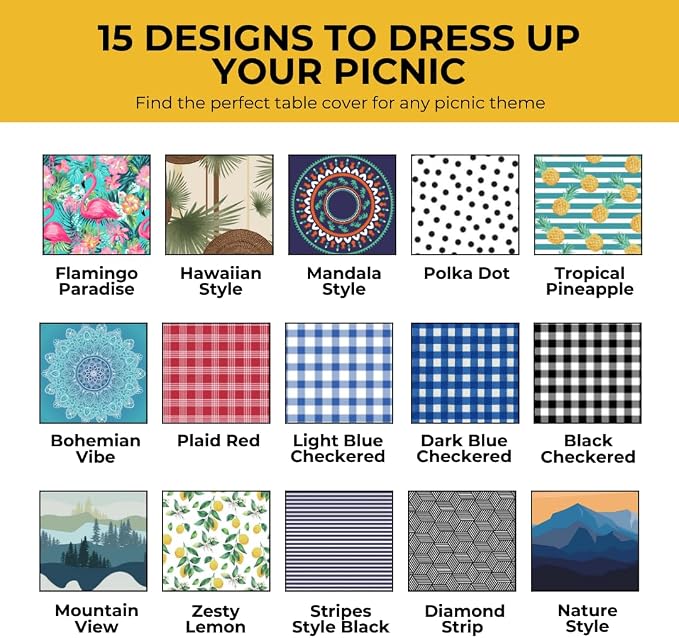The height and width of the screenshot is (638, 679).
Task: Select the Bohemian Vibe teal mandala
Action: tap(93, 373)
